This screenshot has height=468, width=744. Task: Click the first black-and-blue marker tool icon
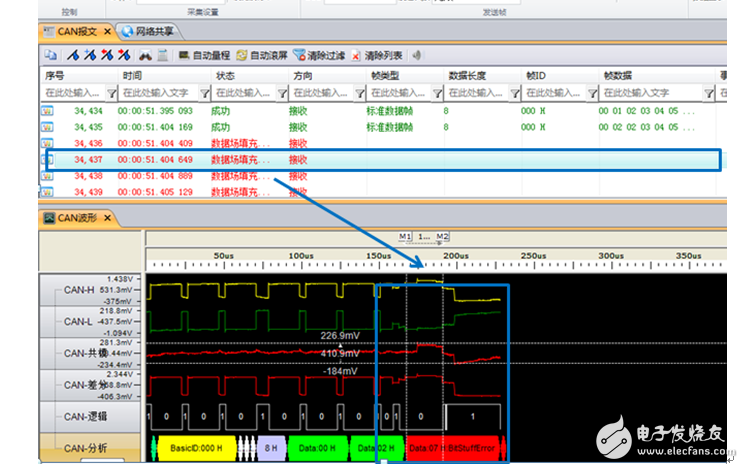[x=73, y=56]
